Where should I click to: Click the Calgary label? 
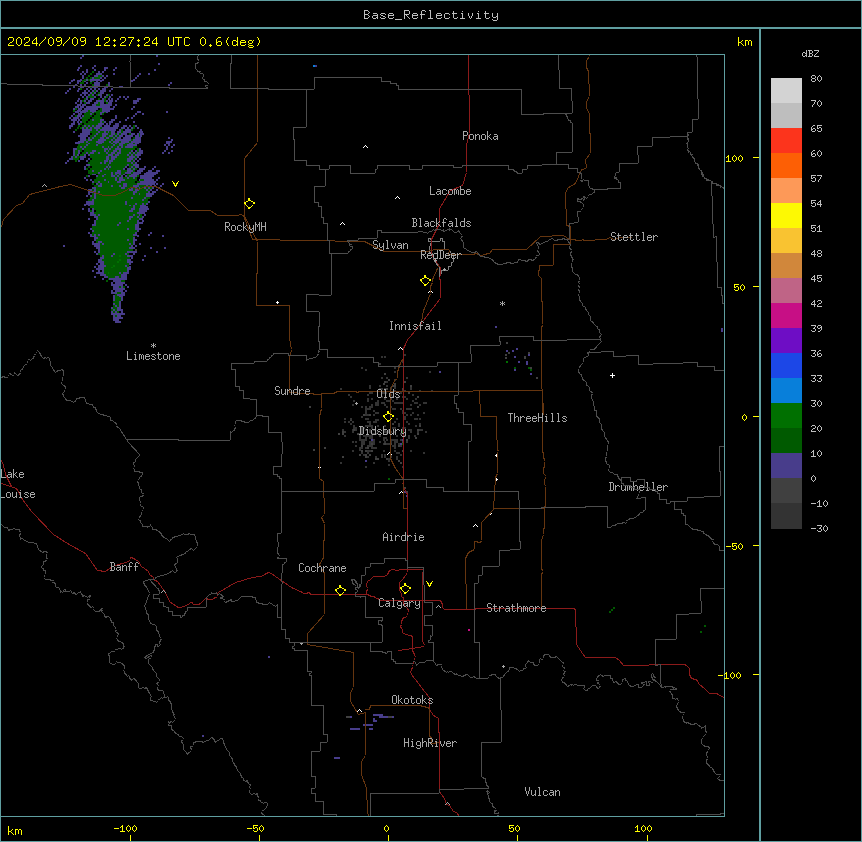(x=399, y=603)
